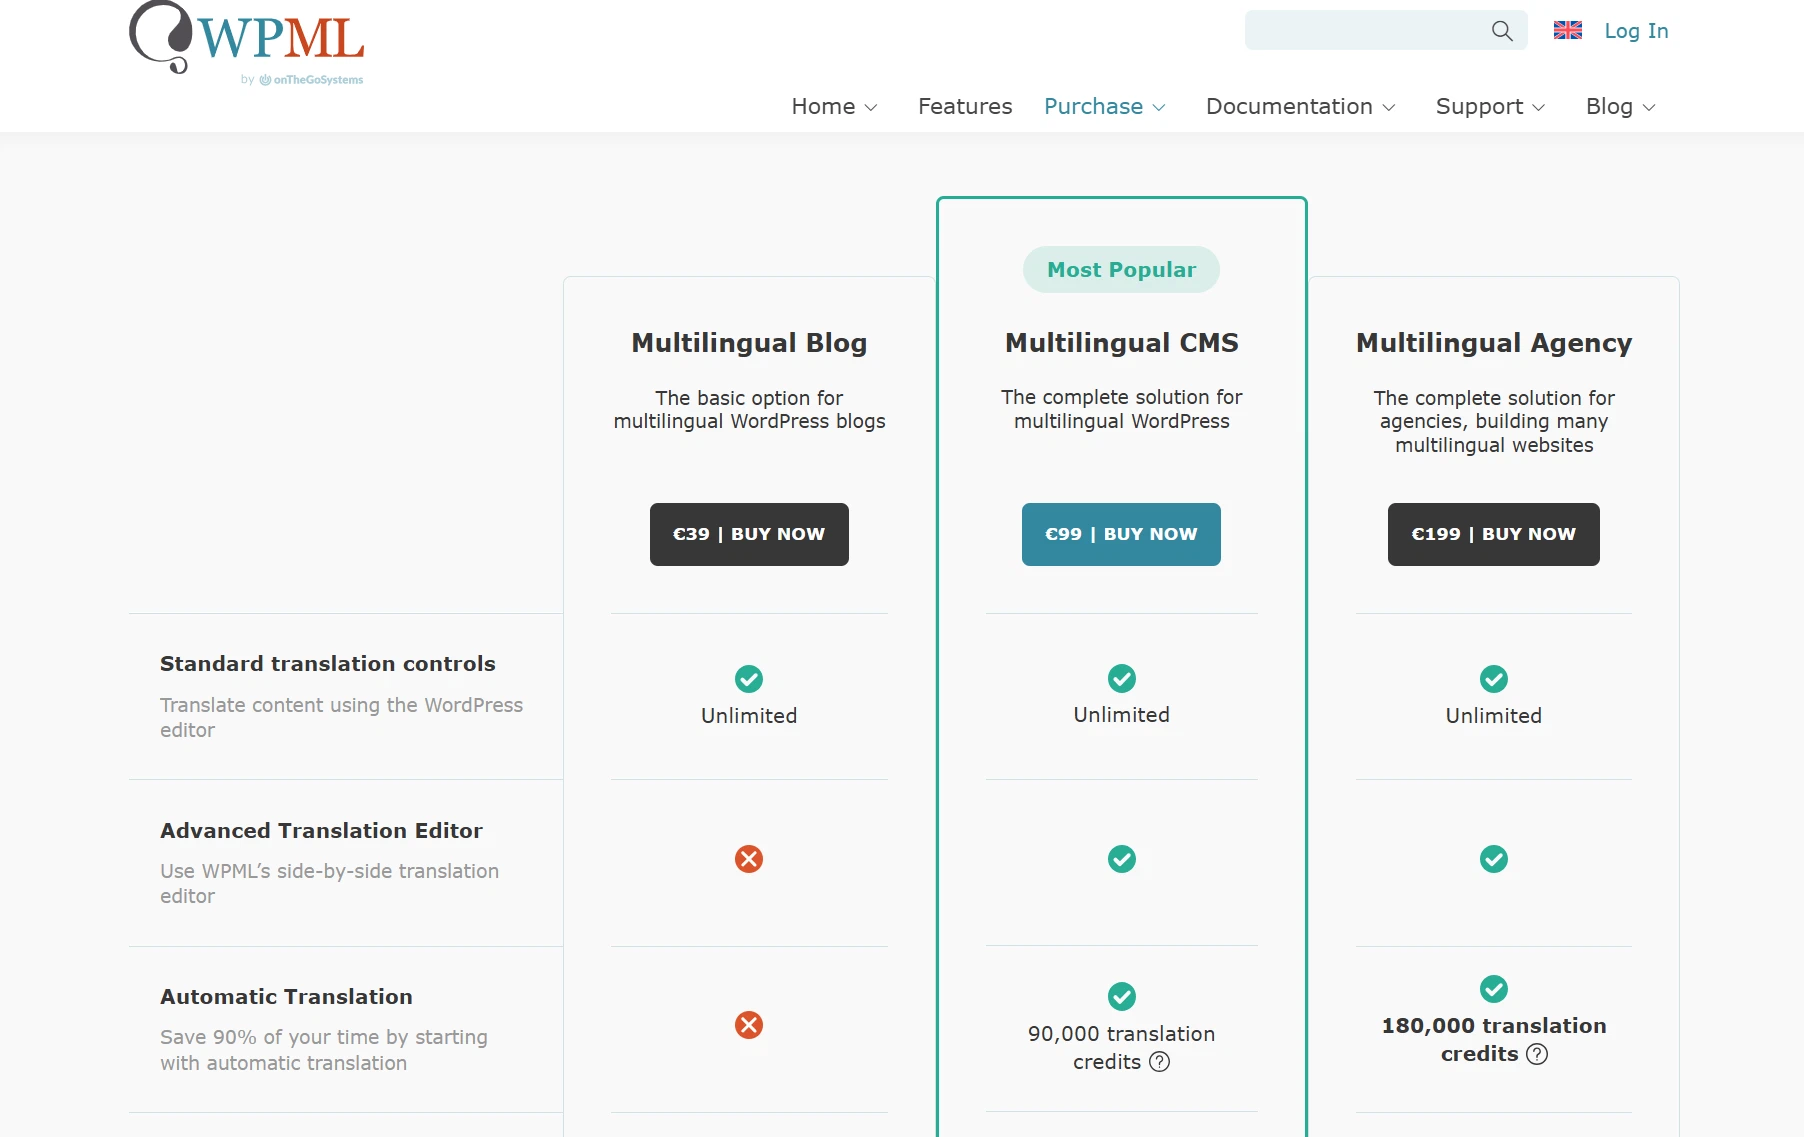Click CMS plan's Advanced Translation Editor checkmark
The height and width of the screenshot is (1137, 1804).
[1122, 859]
